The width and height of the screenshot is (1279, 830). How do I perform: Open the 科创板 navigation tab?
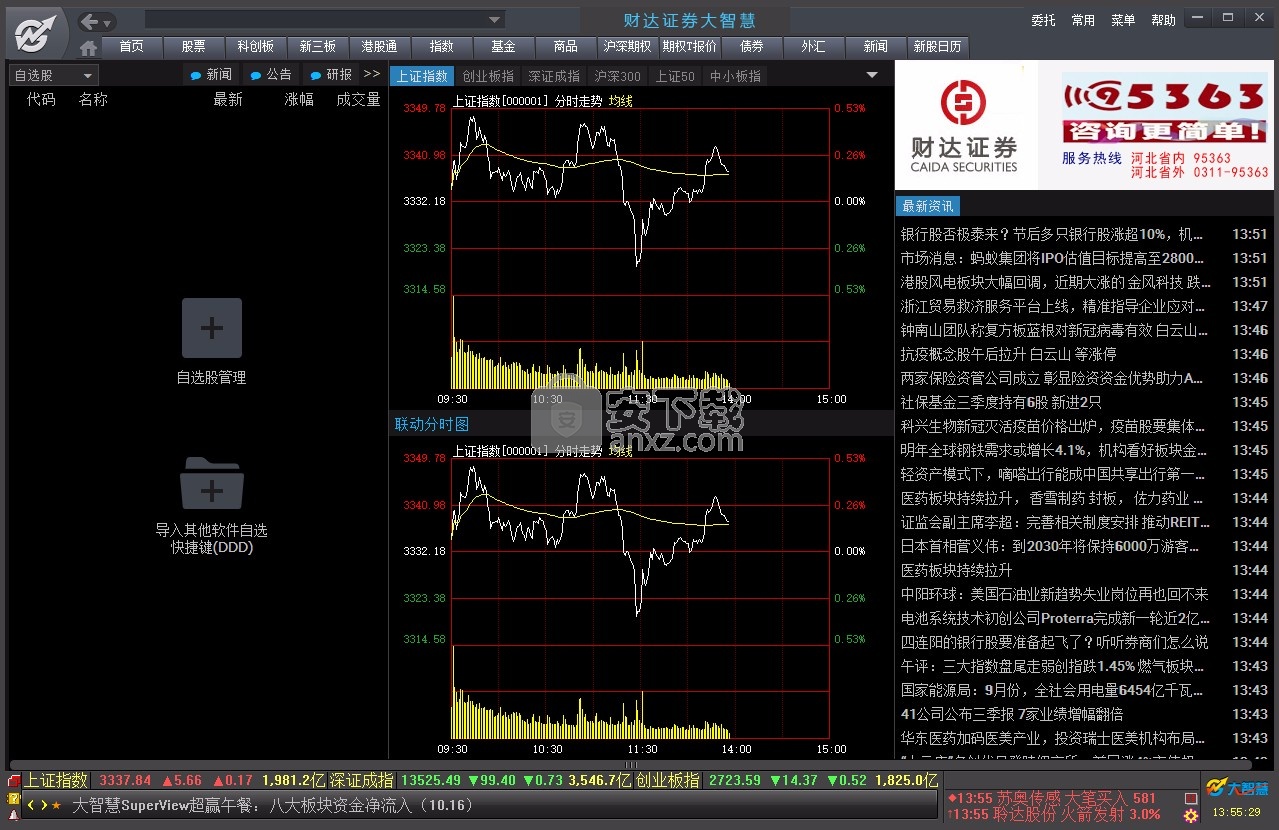coord(255,46)
